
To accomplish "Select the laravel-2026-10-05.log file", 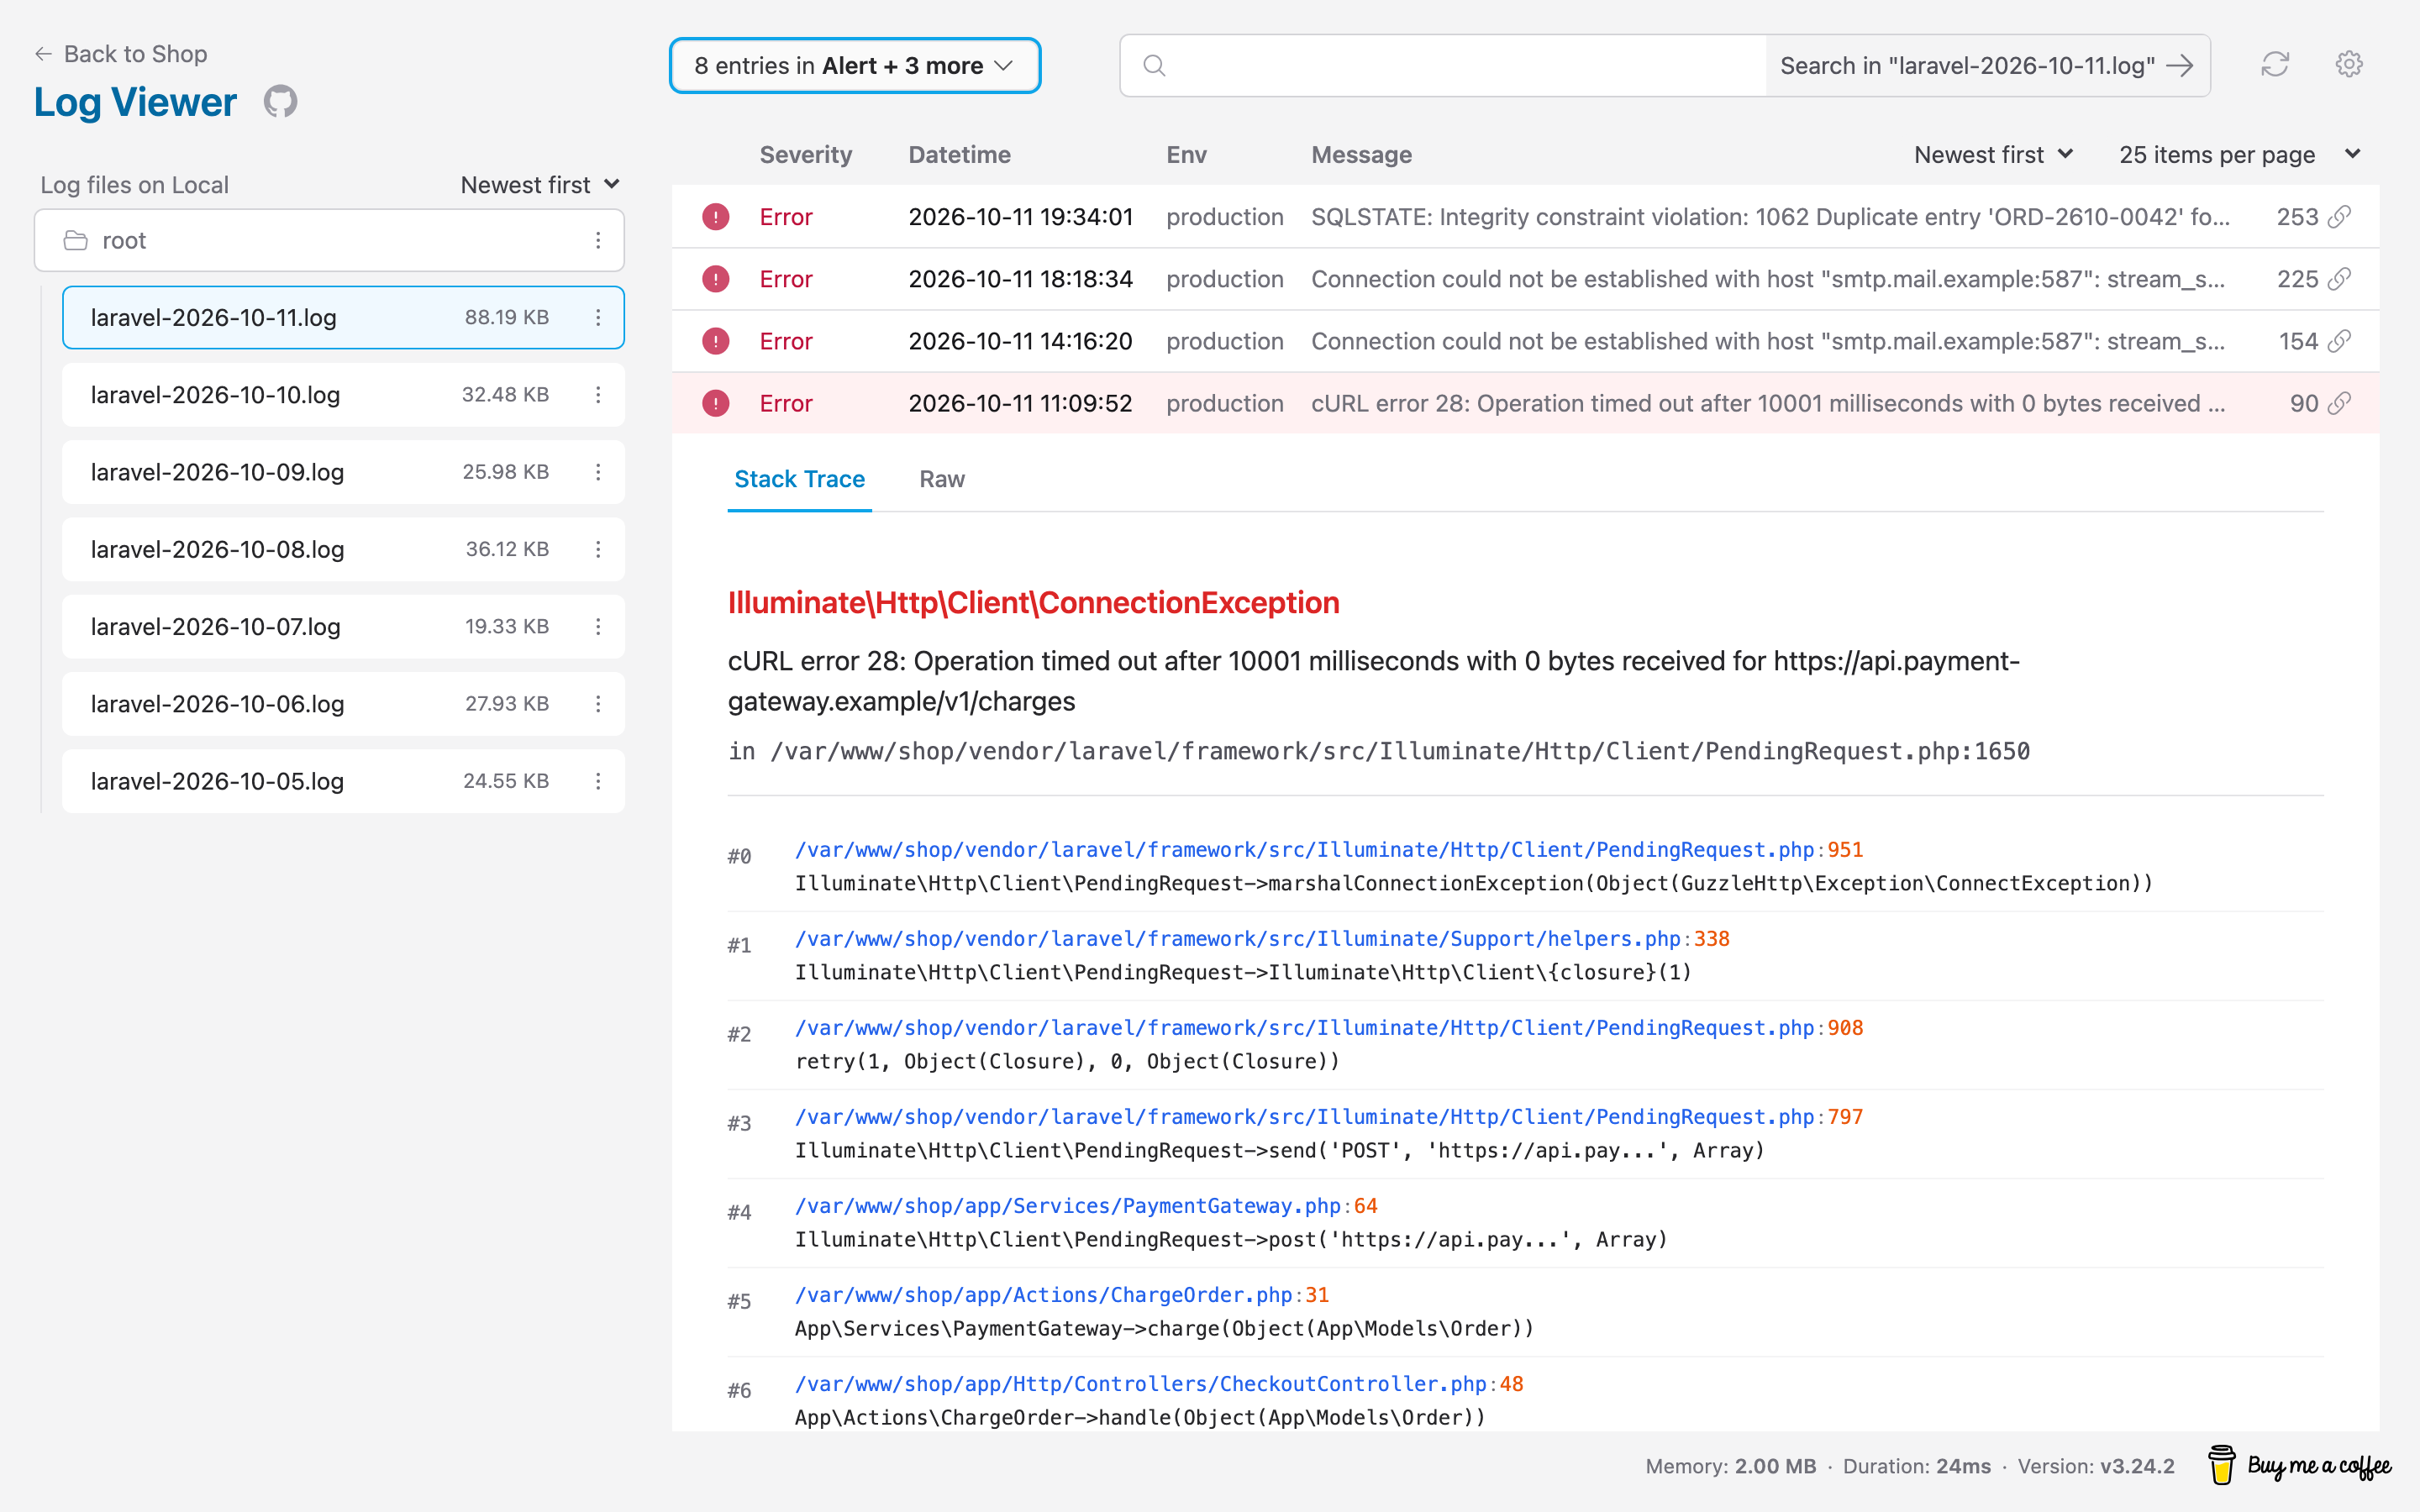I will point(343,781).
